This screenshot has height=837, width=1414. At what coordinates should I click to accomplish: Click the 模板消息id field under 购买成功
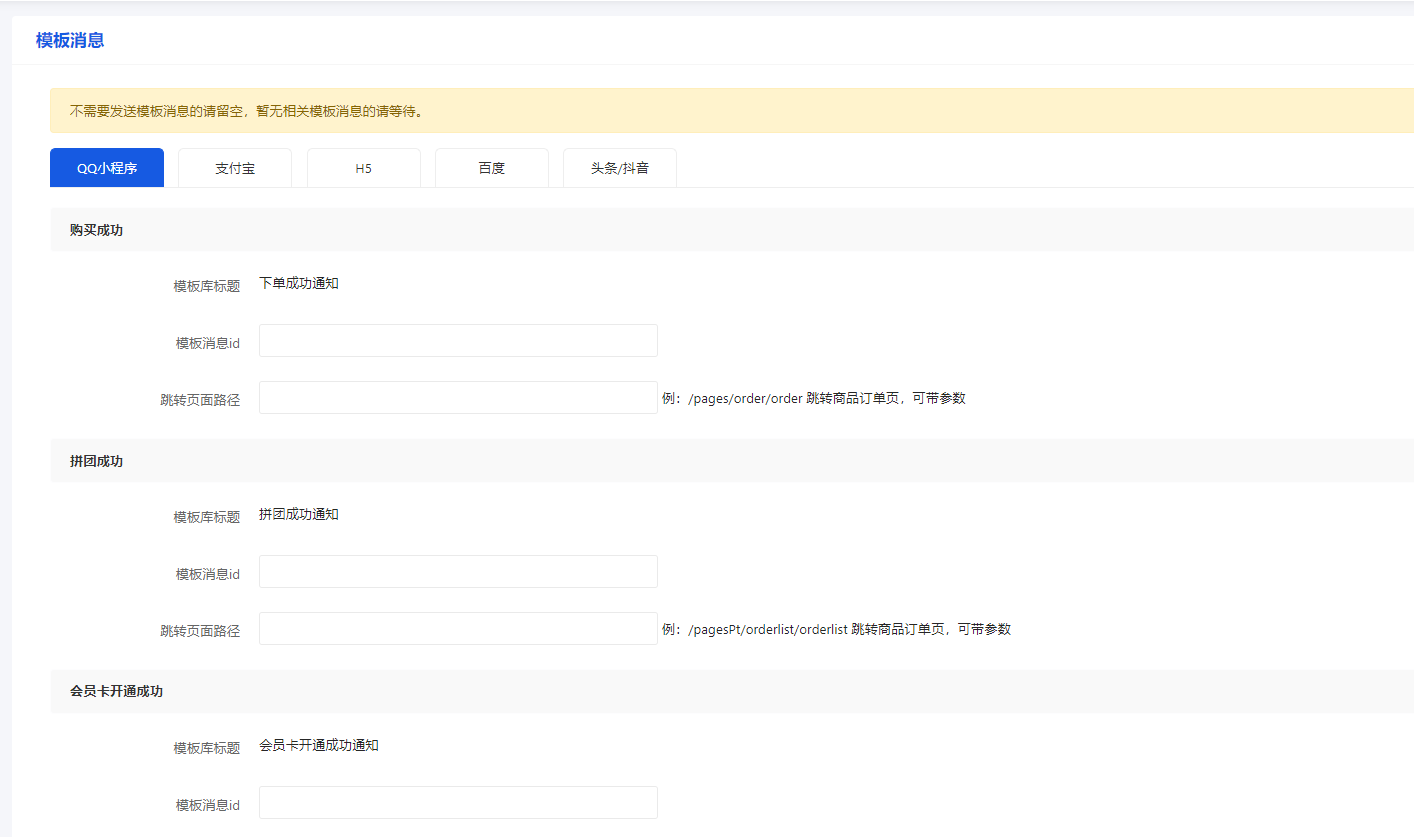(x=458, y=341)
